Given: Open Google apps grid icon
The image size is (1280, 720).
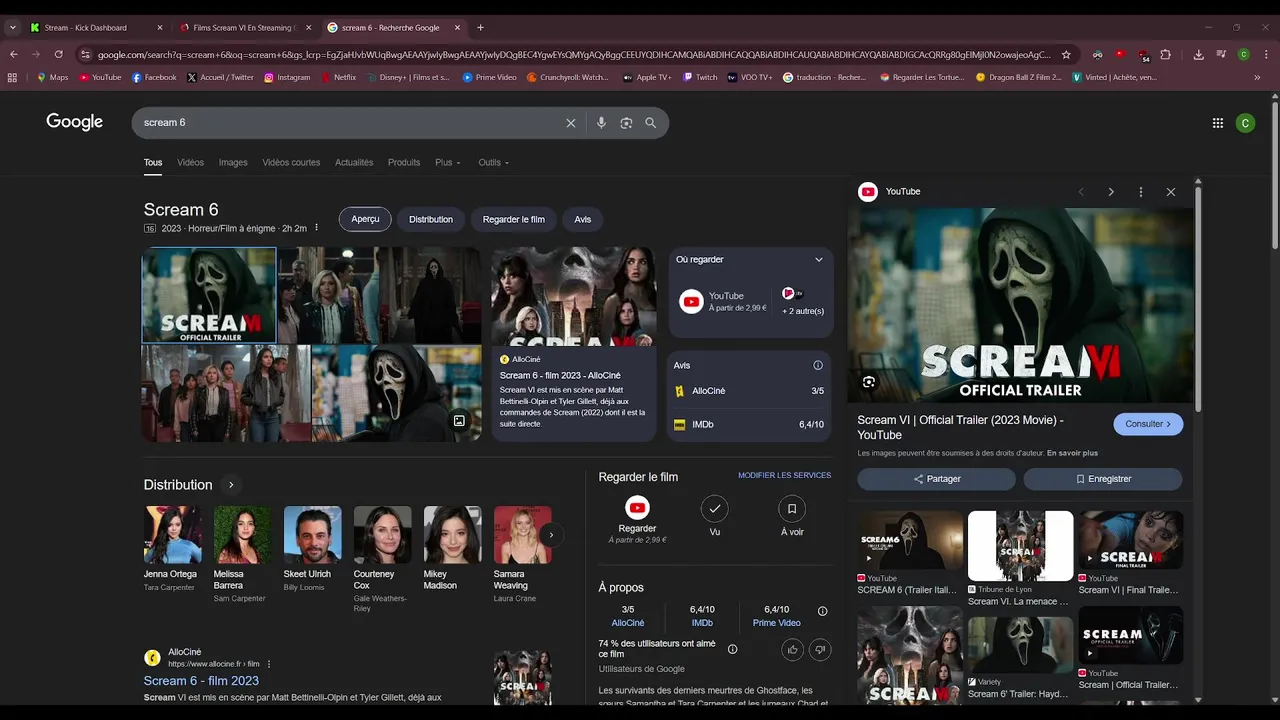Looking at the screenshot, I should 1218,123.
